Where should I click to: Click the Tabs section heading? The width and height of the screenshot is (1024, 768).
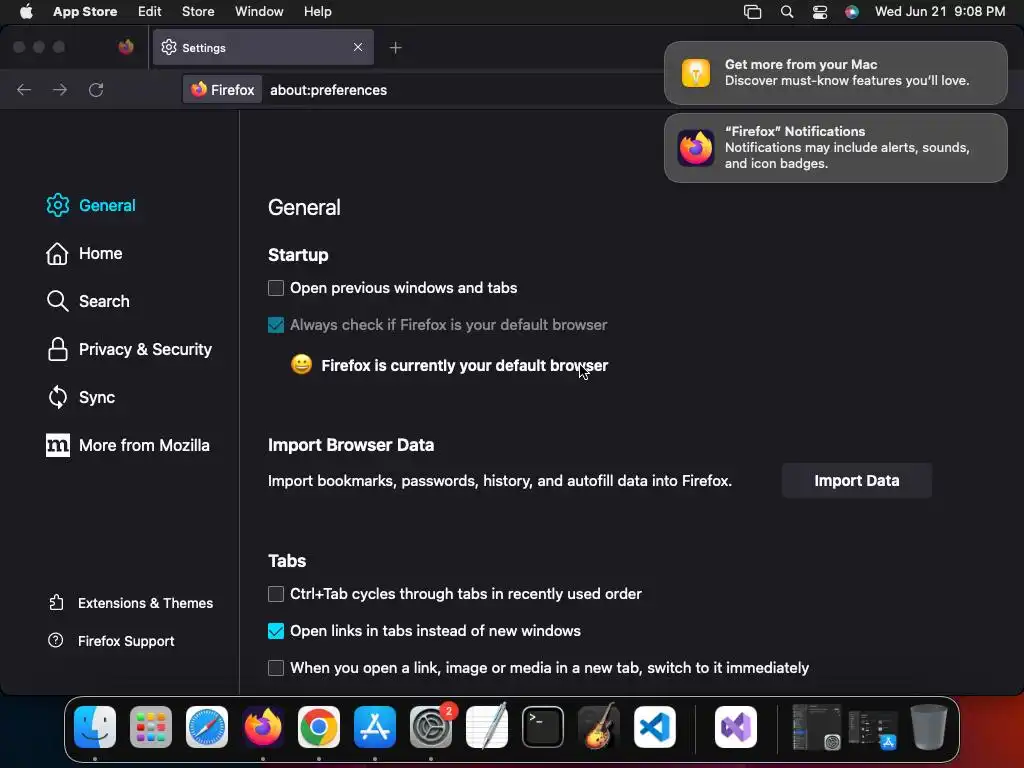pos(287,561)
